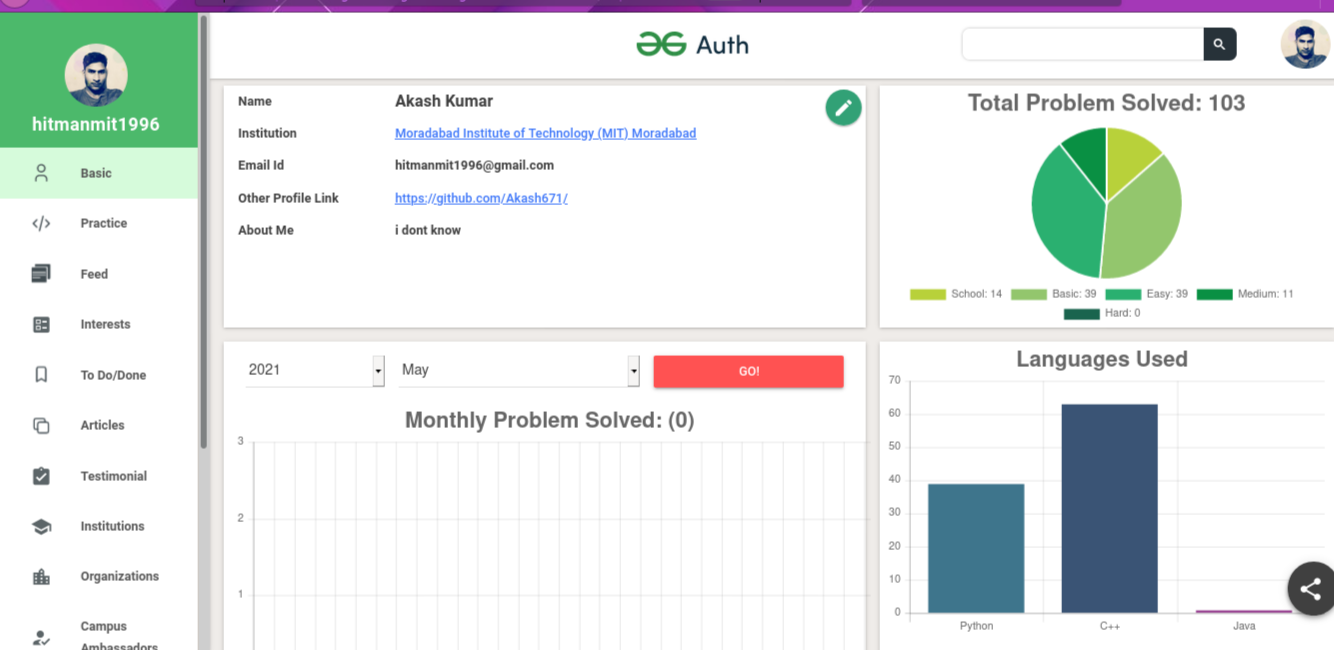Open the year dropdown showing 2021
1334x650 pixels.
click(x=314, y=370)
